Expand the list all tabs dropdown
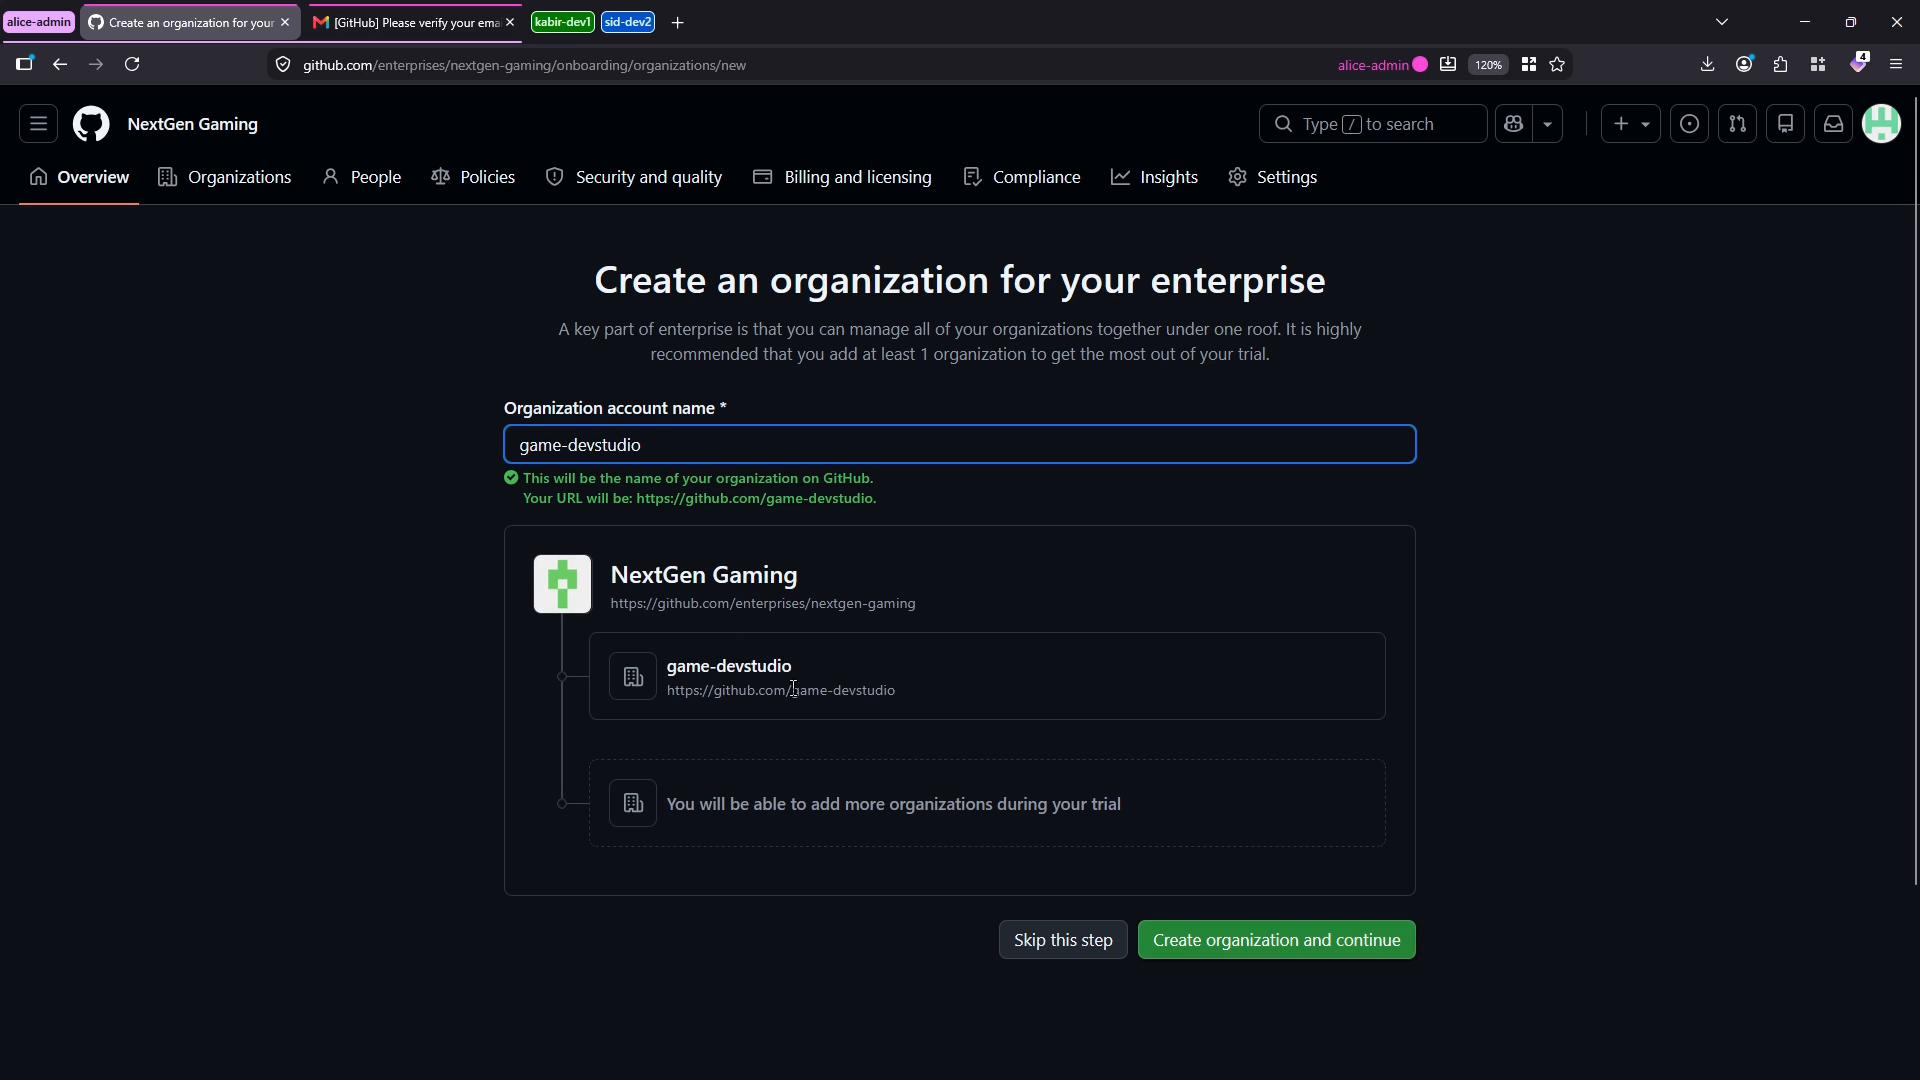Image resolution: width=1920 pixels, height=1080 pixels. click(x=1722, y=22)
